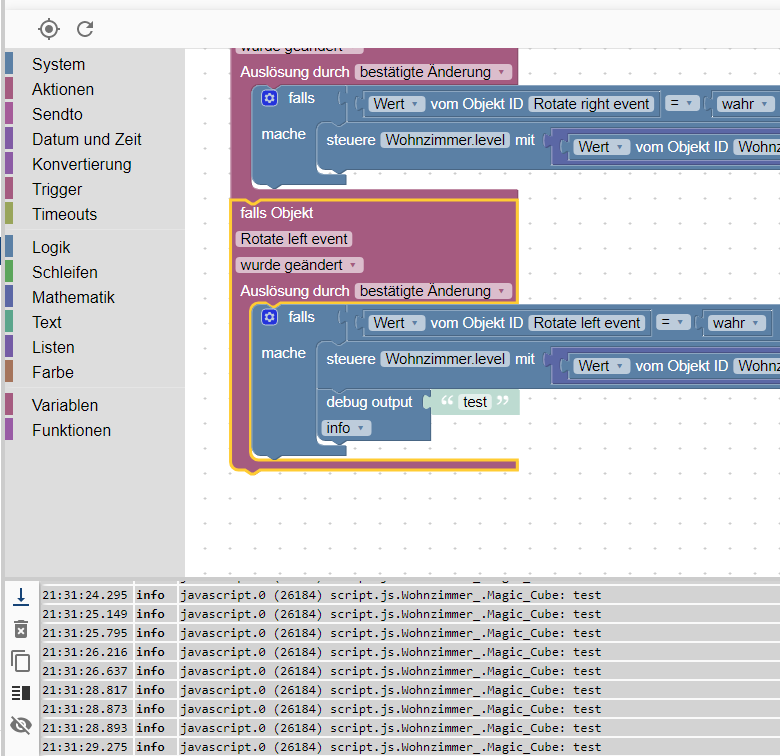Screen dimensions: 780x756
Task: Click the log layout list icon
Action: (21, 693)
